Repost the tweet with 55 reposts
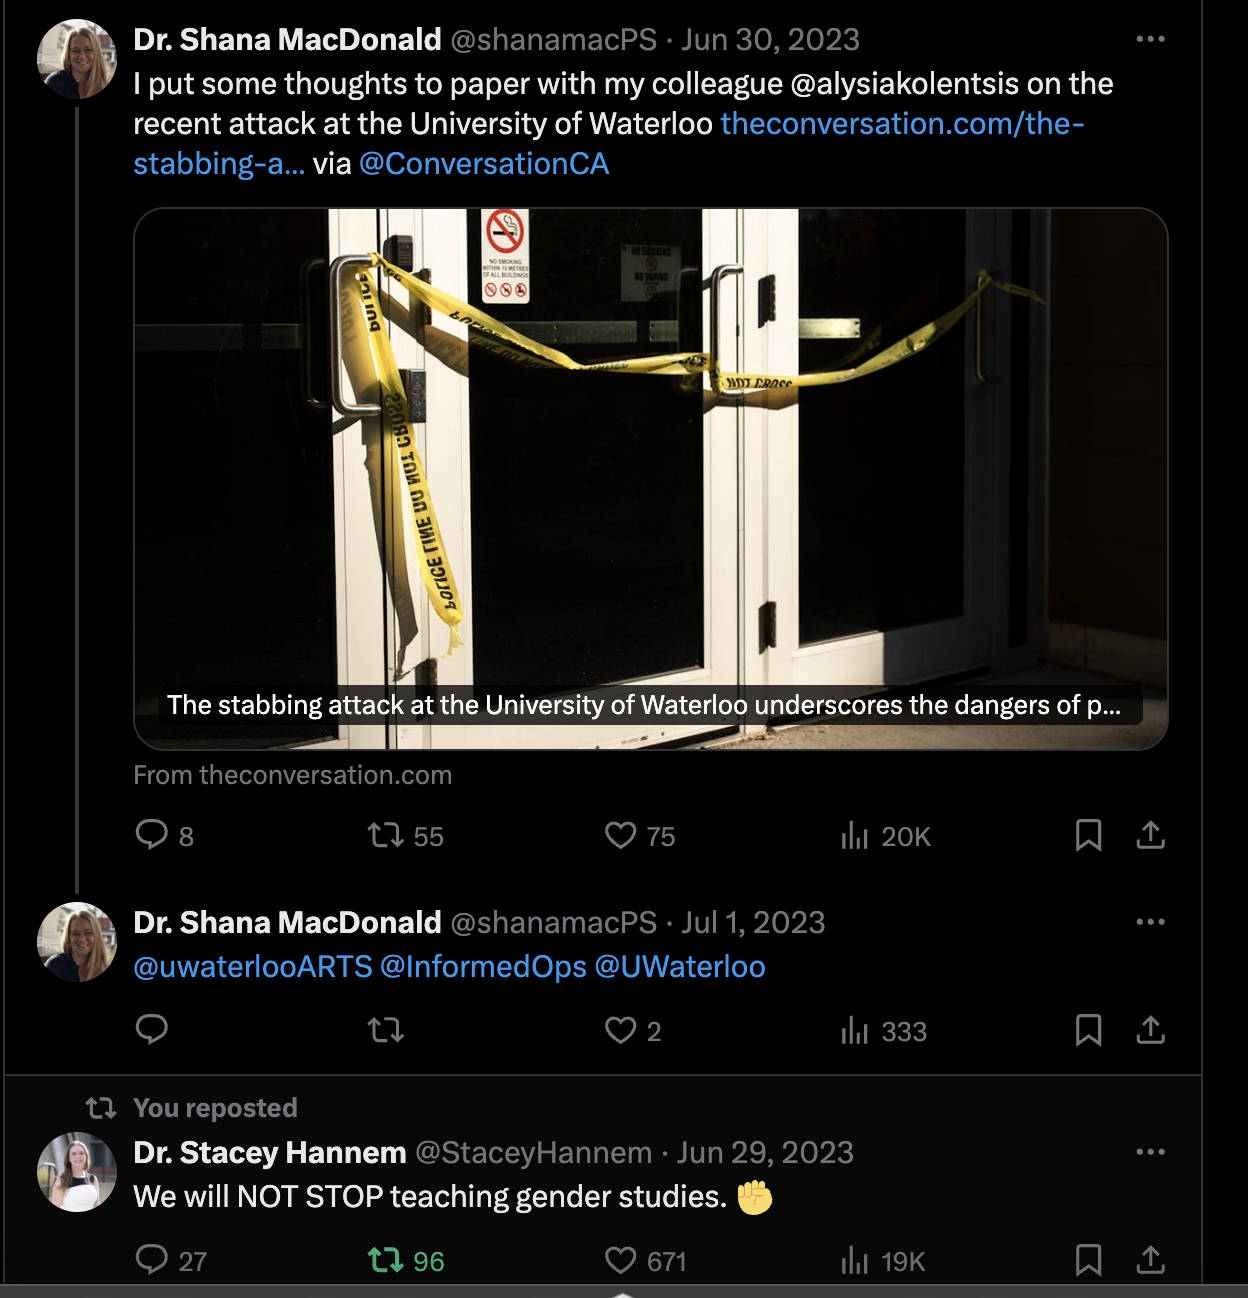 point(386,835)
